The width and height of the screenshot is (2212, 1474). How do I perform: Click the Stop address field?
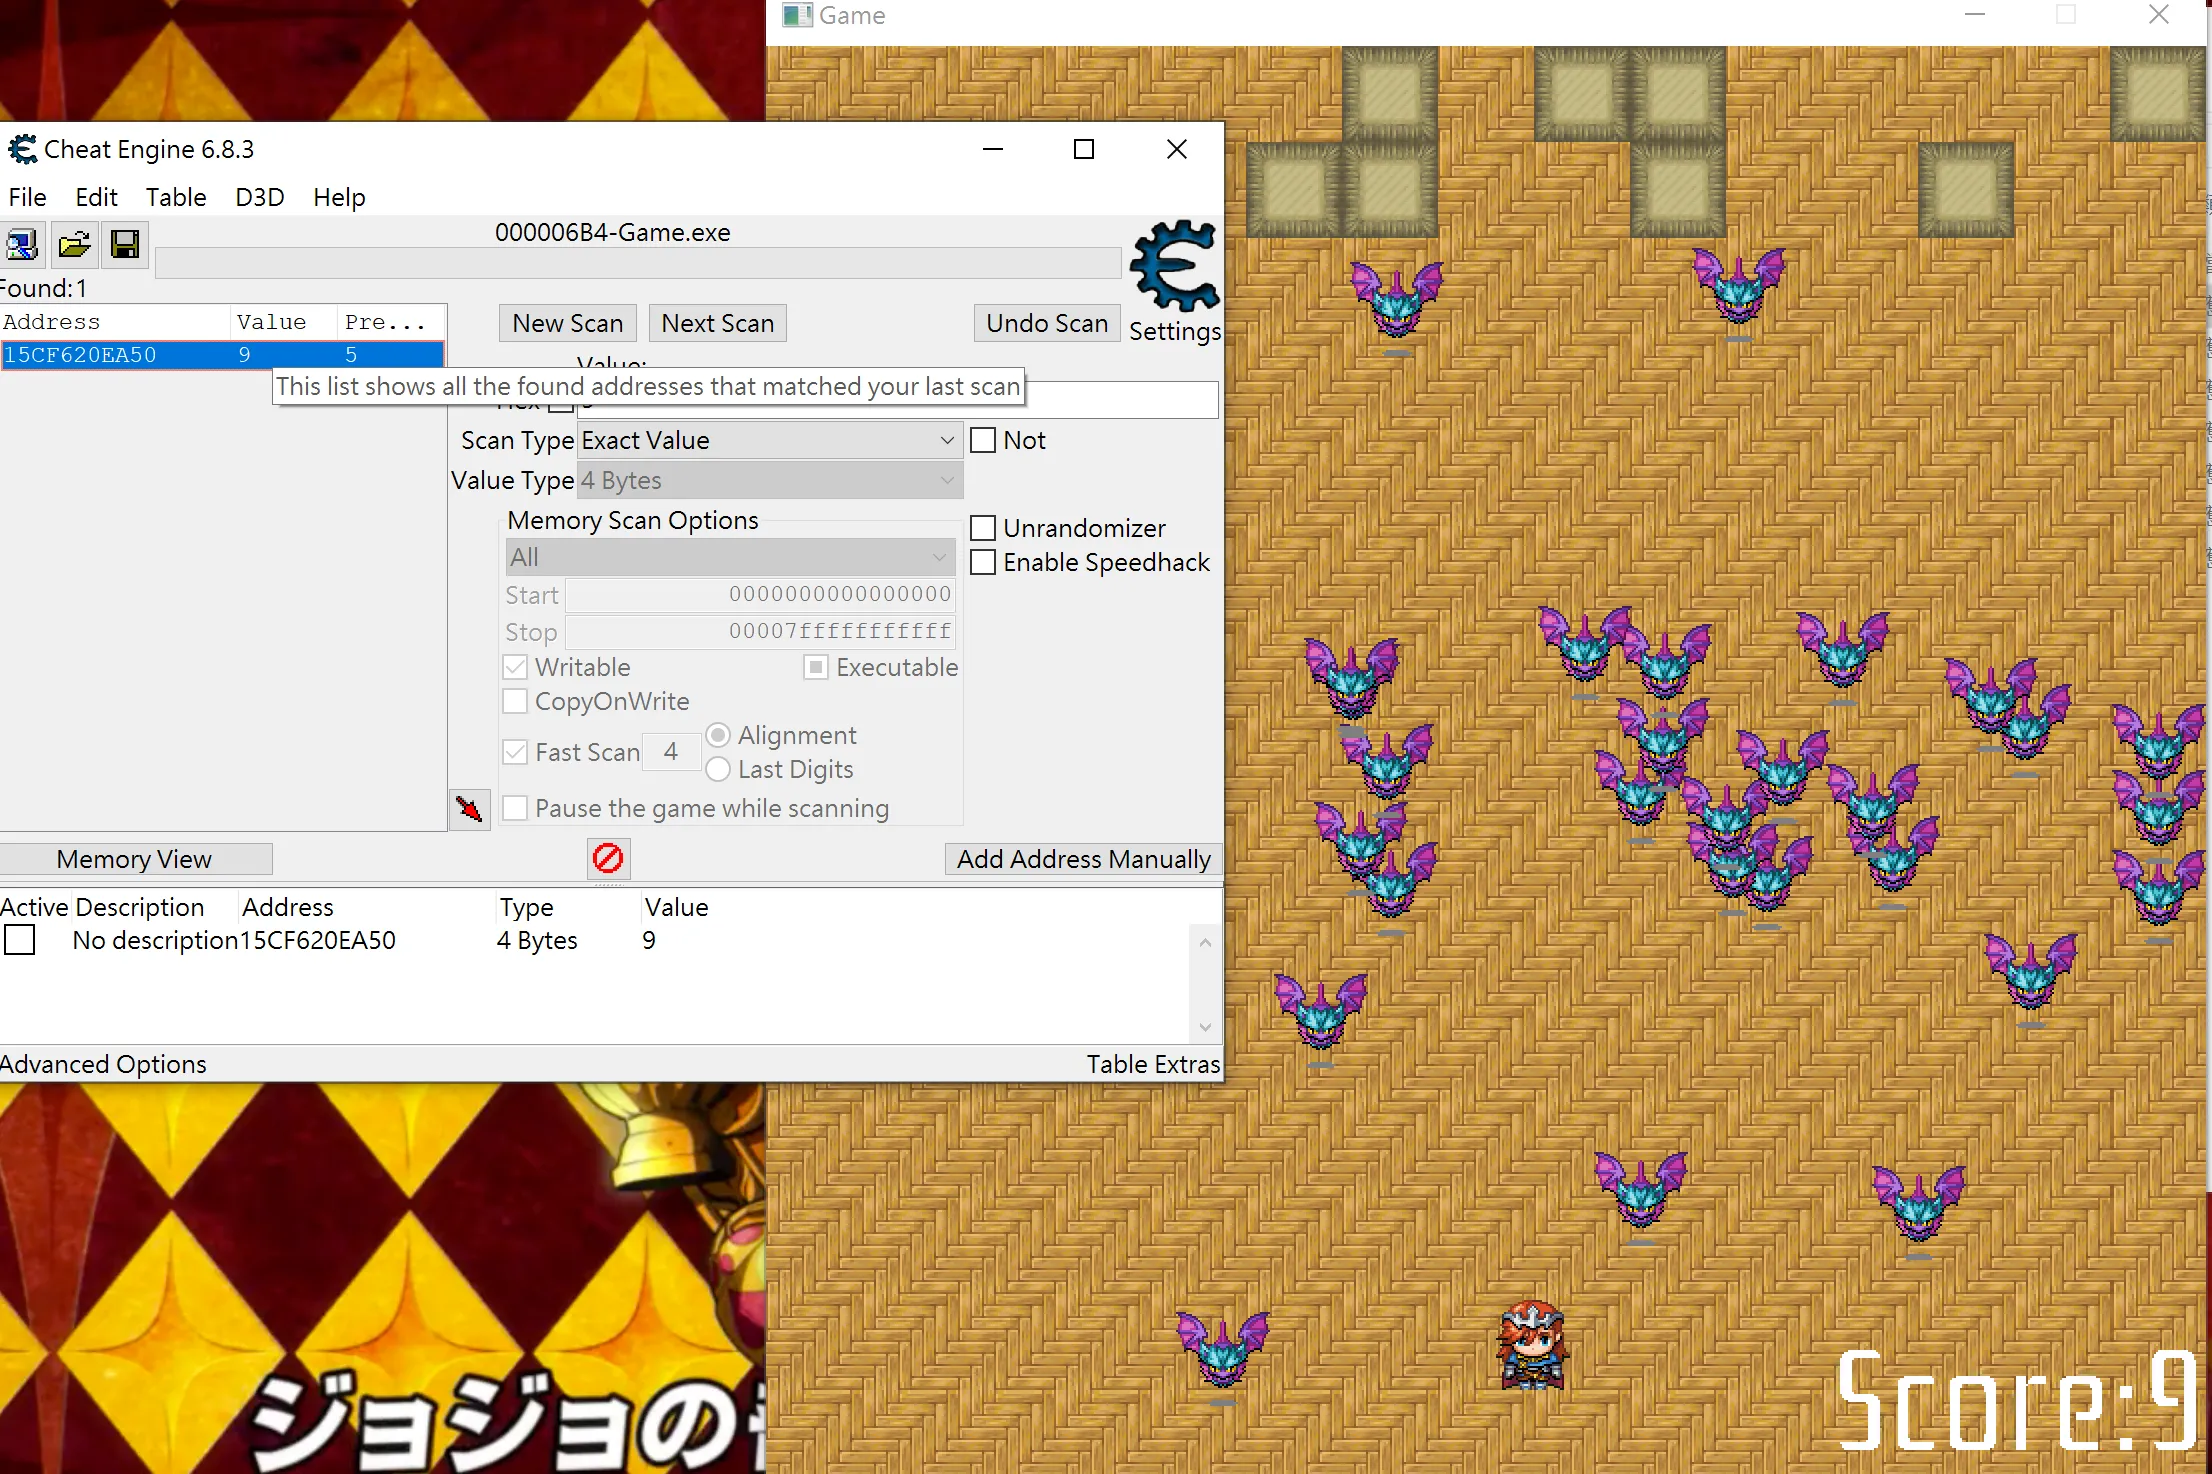coord(760,632)
